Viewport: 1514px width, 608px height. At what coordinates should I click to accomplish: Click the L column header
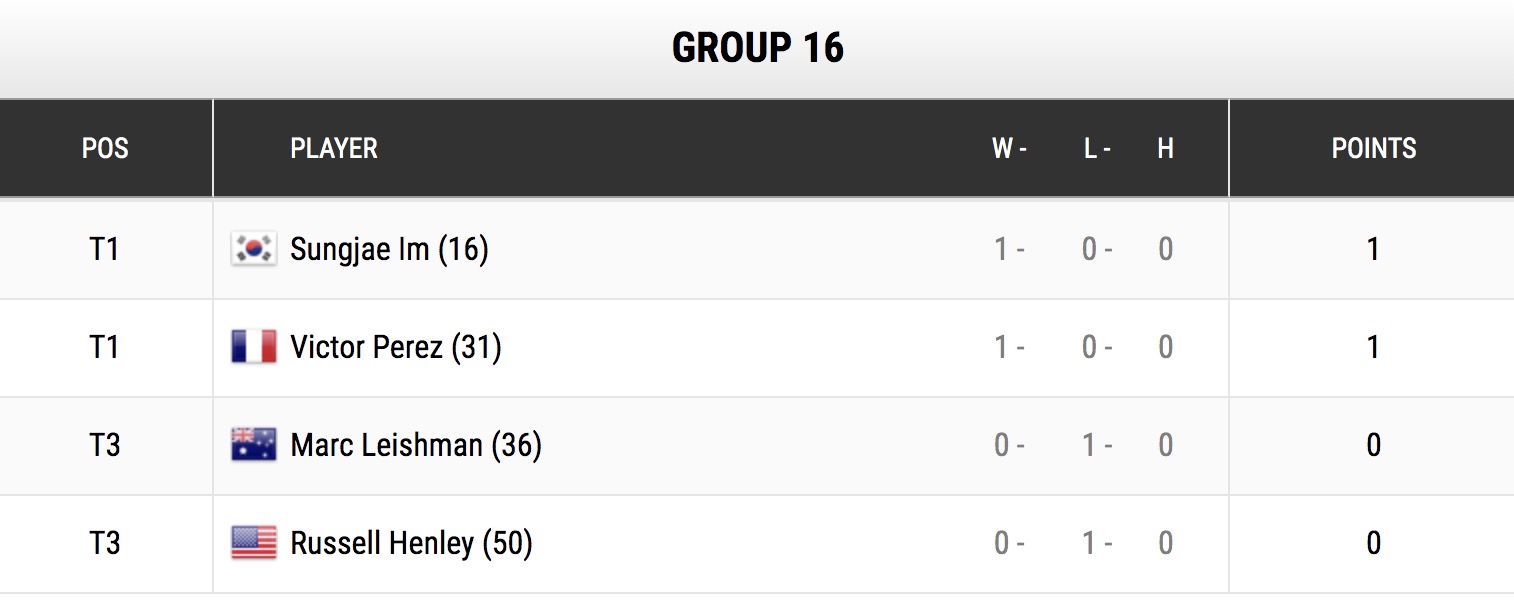point(1097,149)
